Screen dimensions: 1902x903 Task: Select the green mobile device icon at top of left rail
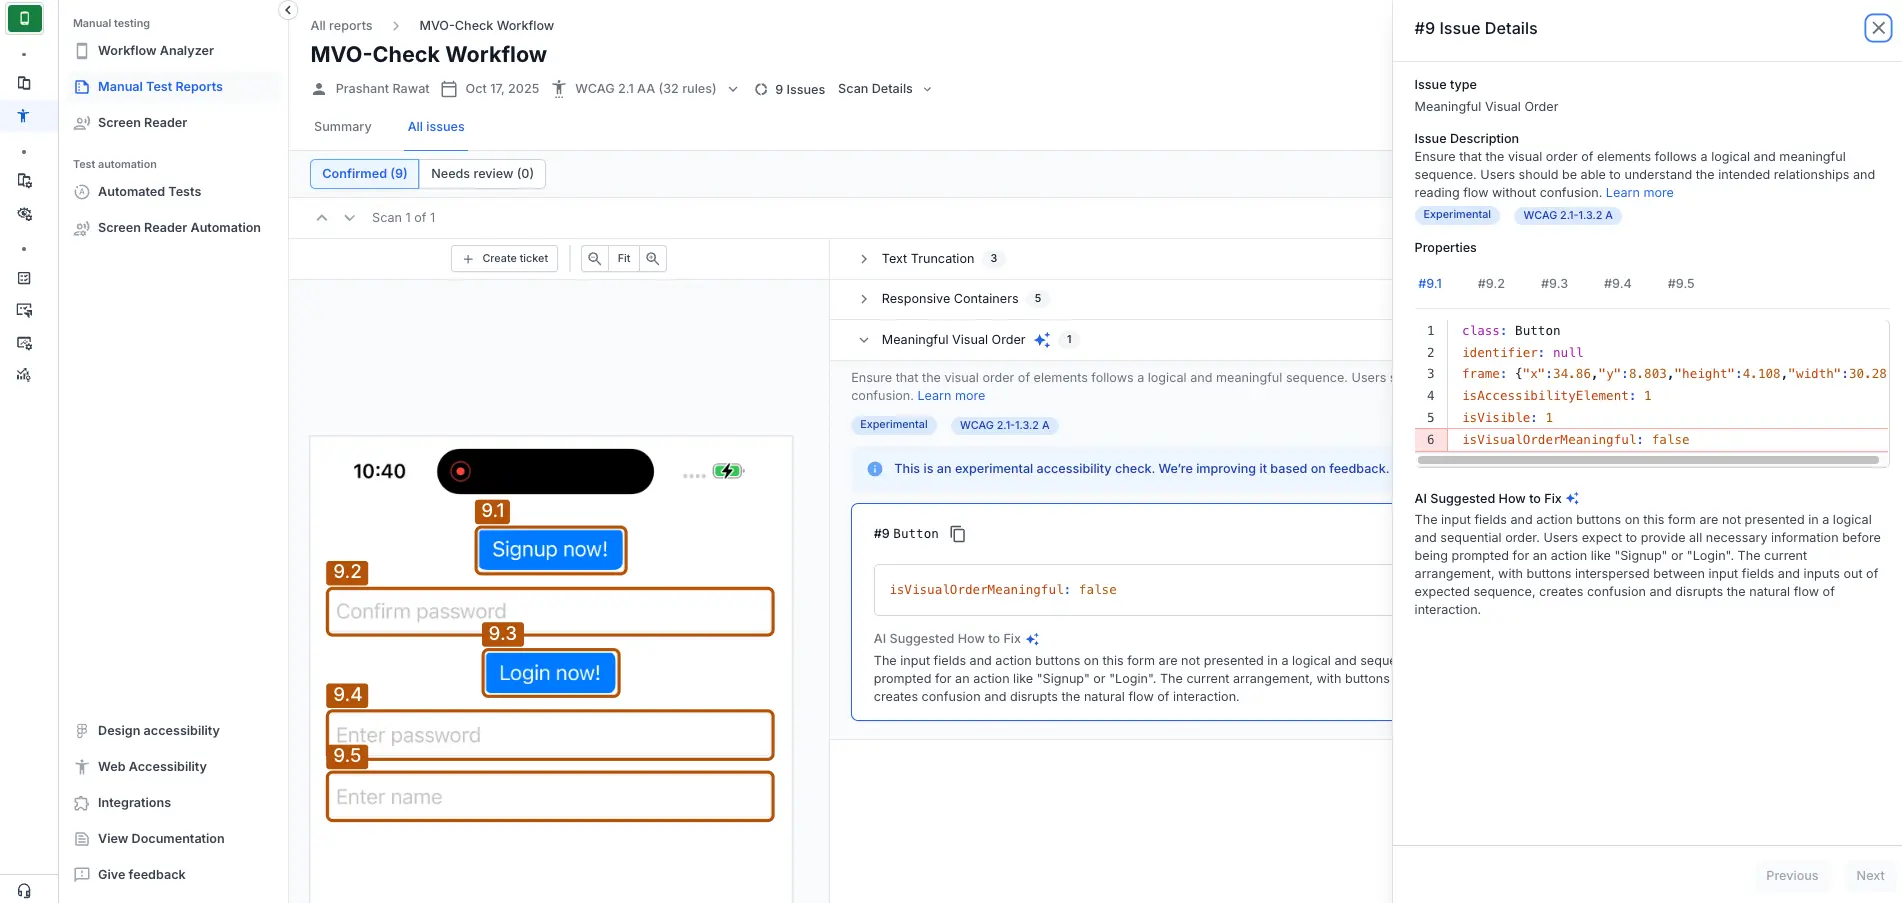pos(25,17)
